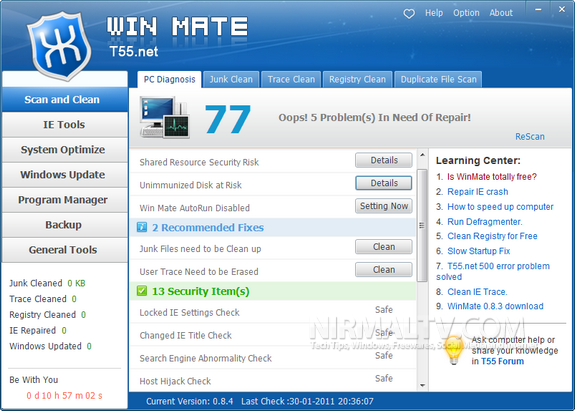
Task: Open the Option menu
Action: pos(466,13)
